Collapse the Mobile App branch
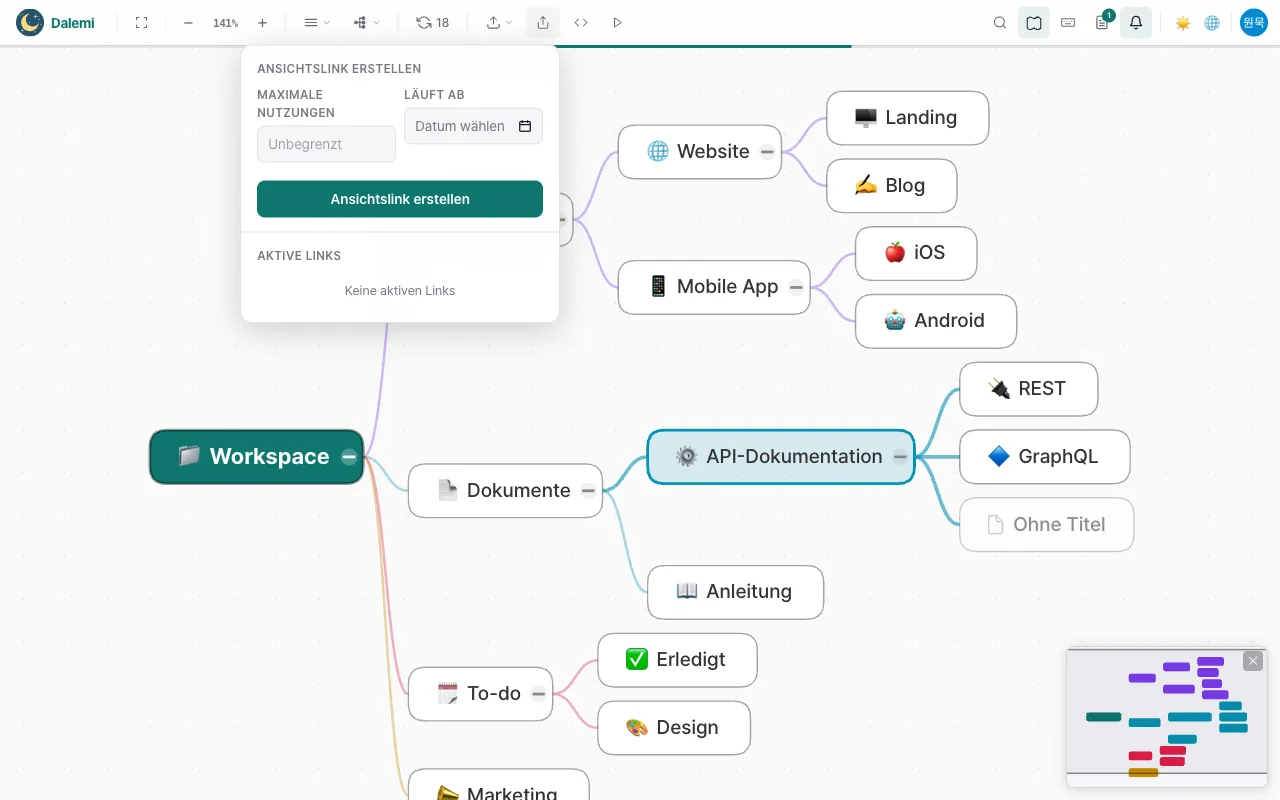 (796, 287)
